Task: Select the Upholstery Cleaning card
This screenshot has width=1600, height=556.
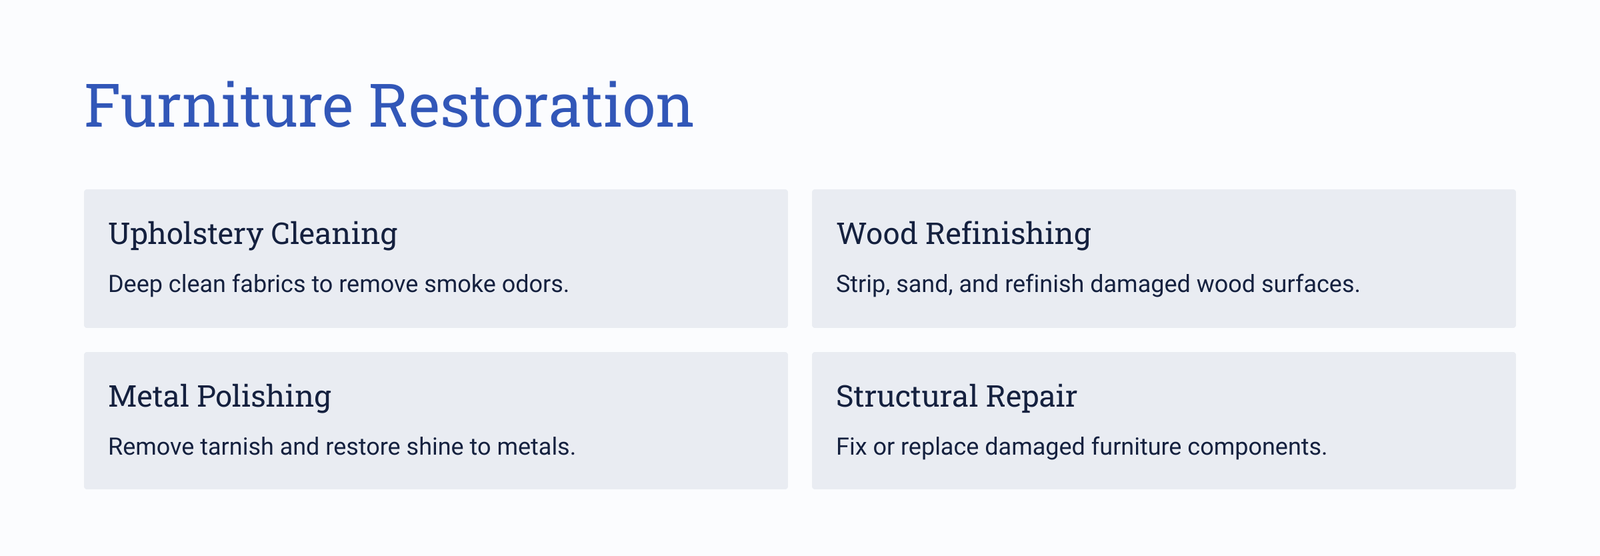Action: click(436, 258)
